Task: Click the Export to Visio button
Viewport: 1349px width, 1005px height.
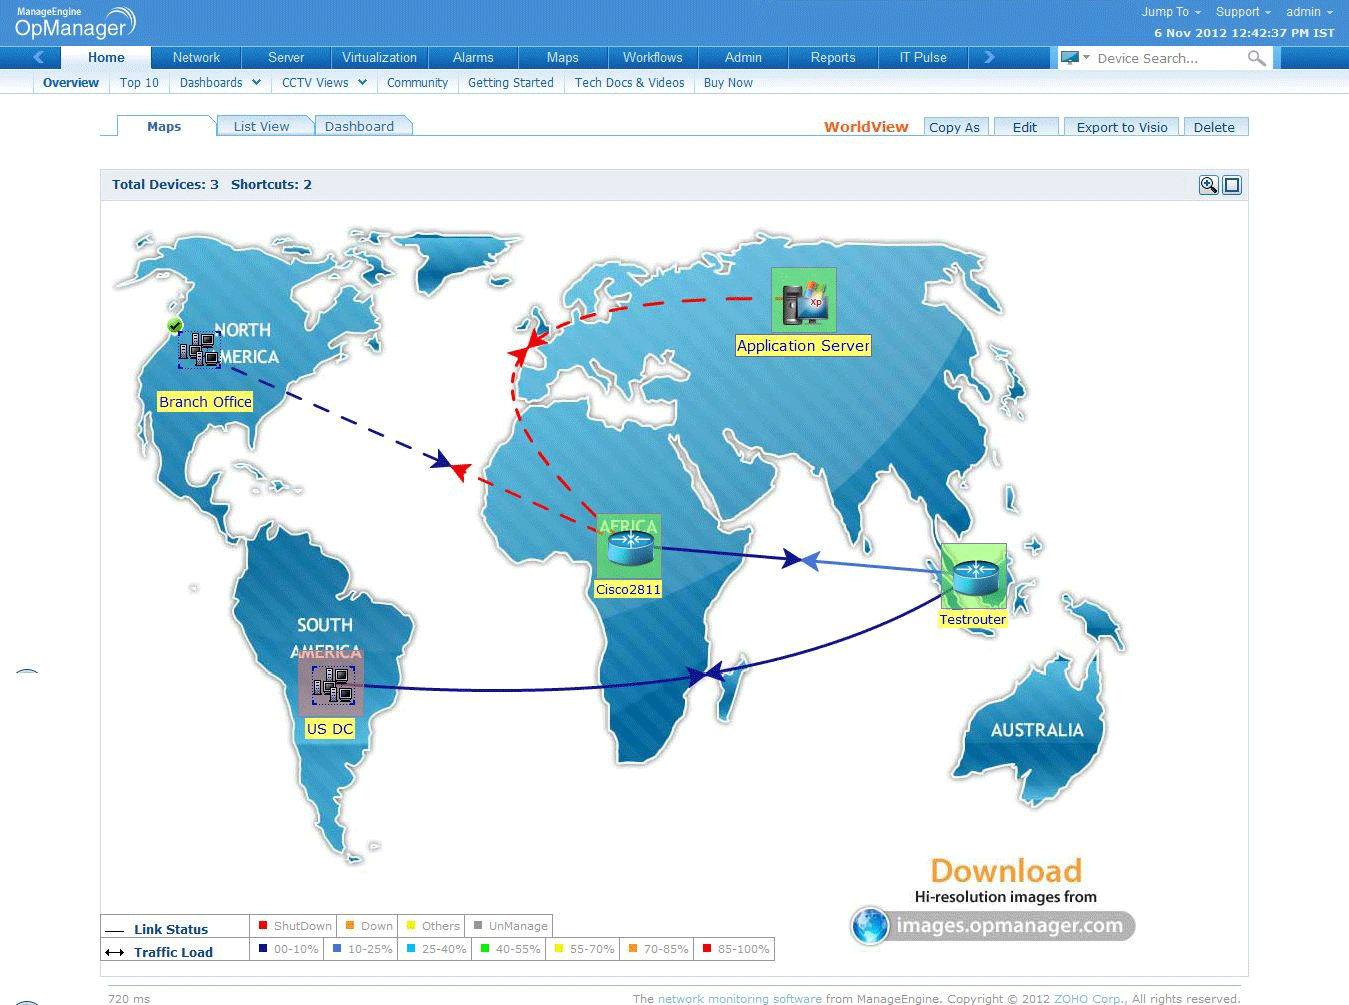Action: [1122, 127]
